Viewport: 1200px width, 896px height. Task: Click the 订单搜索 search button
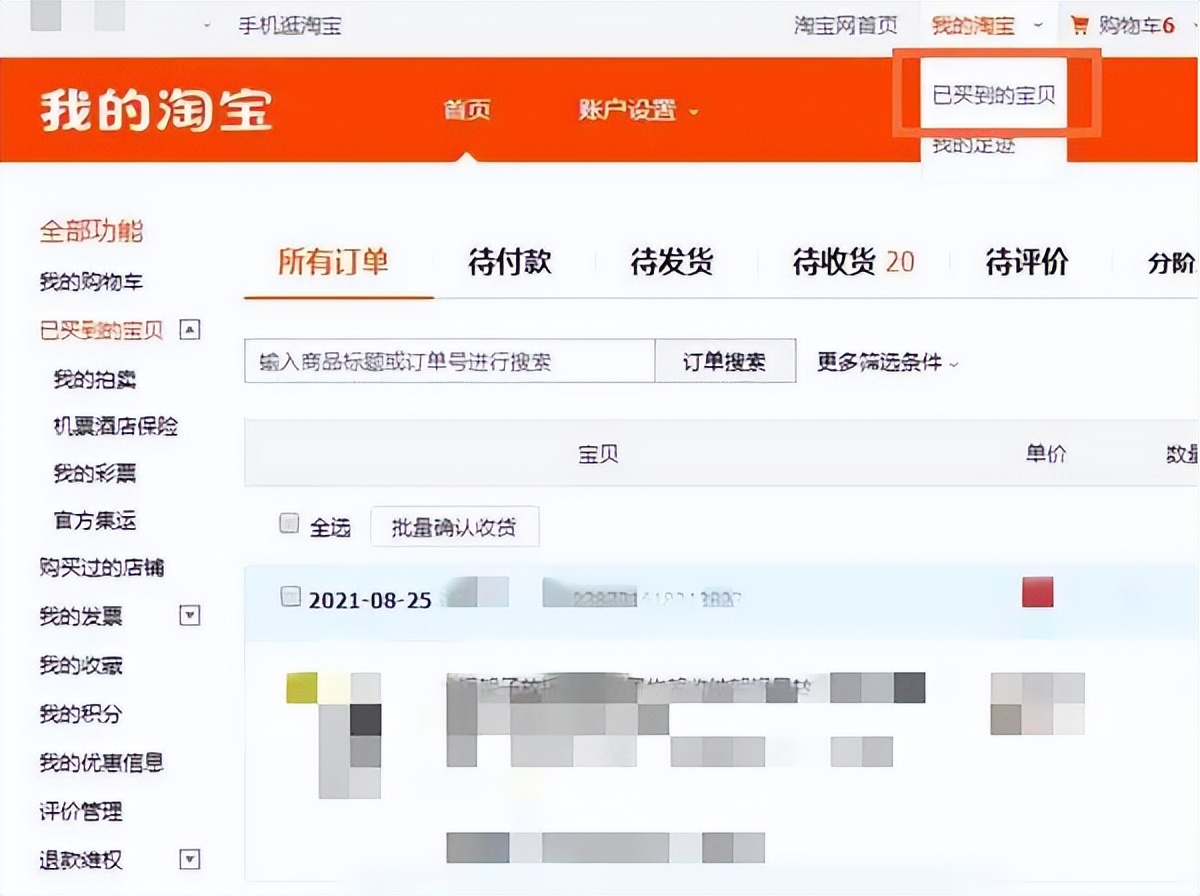(724, 361)
